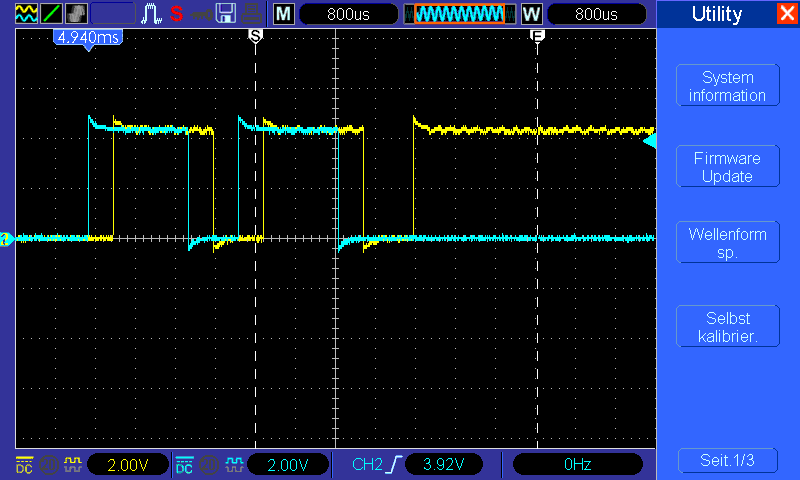Click the pulse waveform acquisition icon
The height and width of the screenshot is (480, 800).
point(152,13)
